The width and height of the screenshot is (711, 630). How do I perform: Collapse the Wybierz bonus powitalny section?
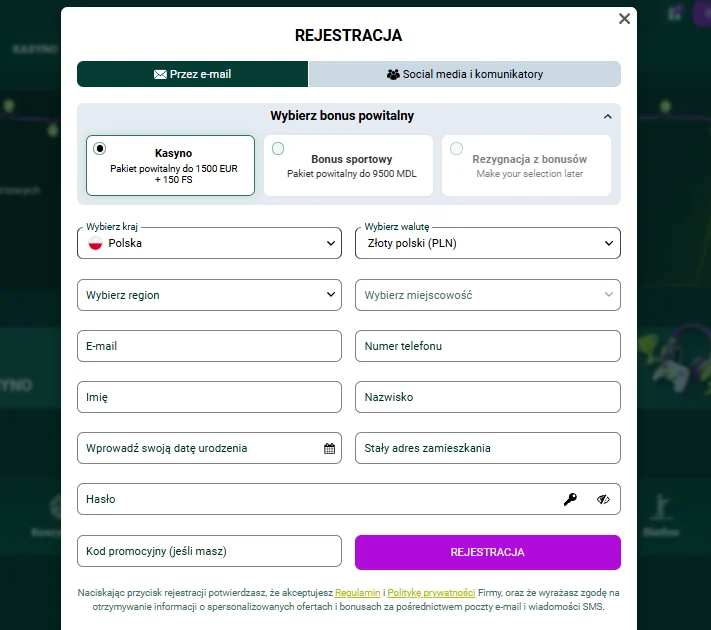[607, 116]
